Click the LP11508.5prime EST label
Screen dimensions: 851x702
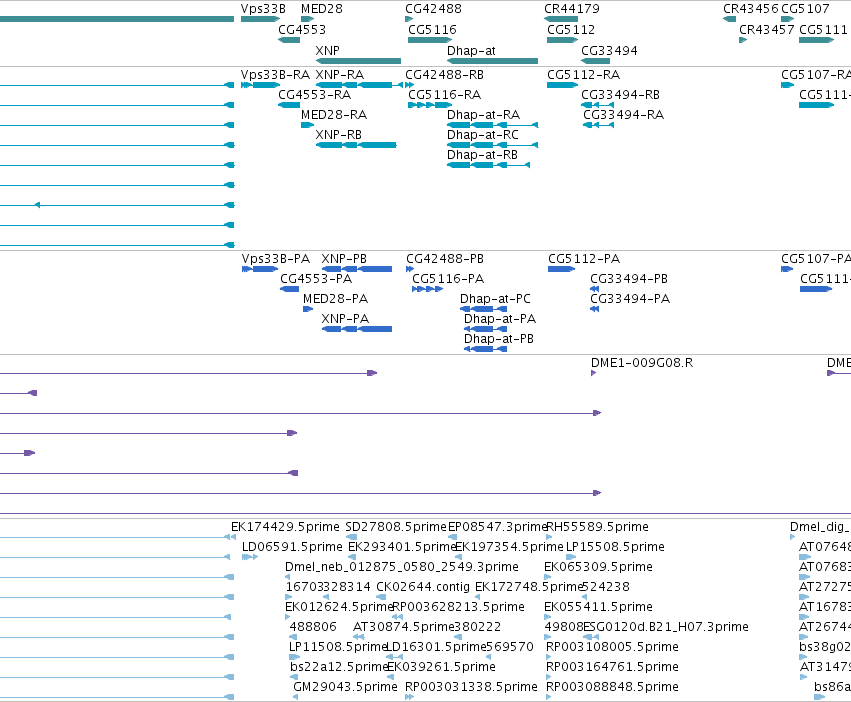(x=338, y=647)
